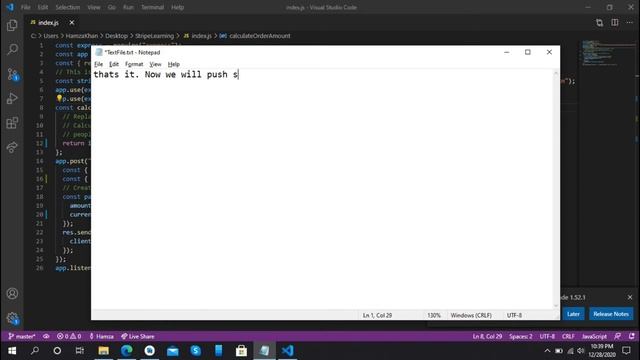The width and height of the screenshot is (640, 360).
Task: Switch to Notepad from the taskbar
Action: pyautogui.click(x=264, y=351)
